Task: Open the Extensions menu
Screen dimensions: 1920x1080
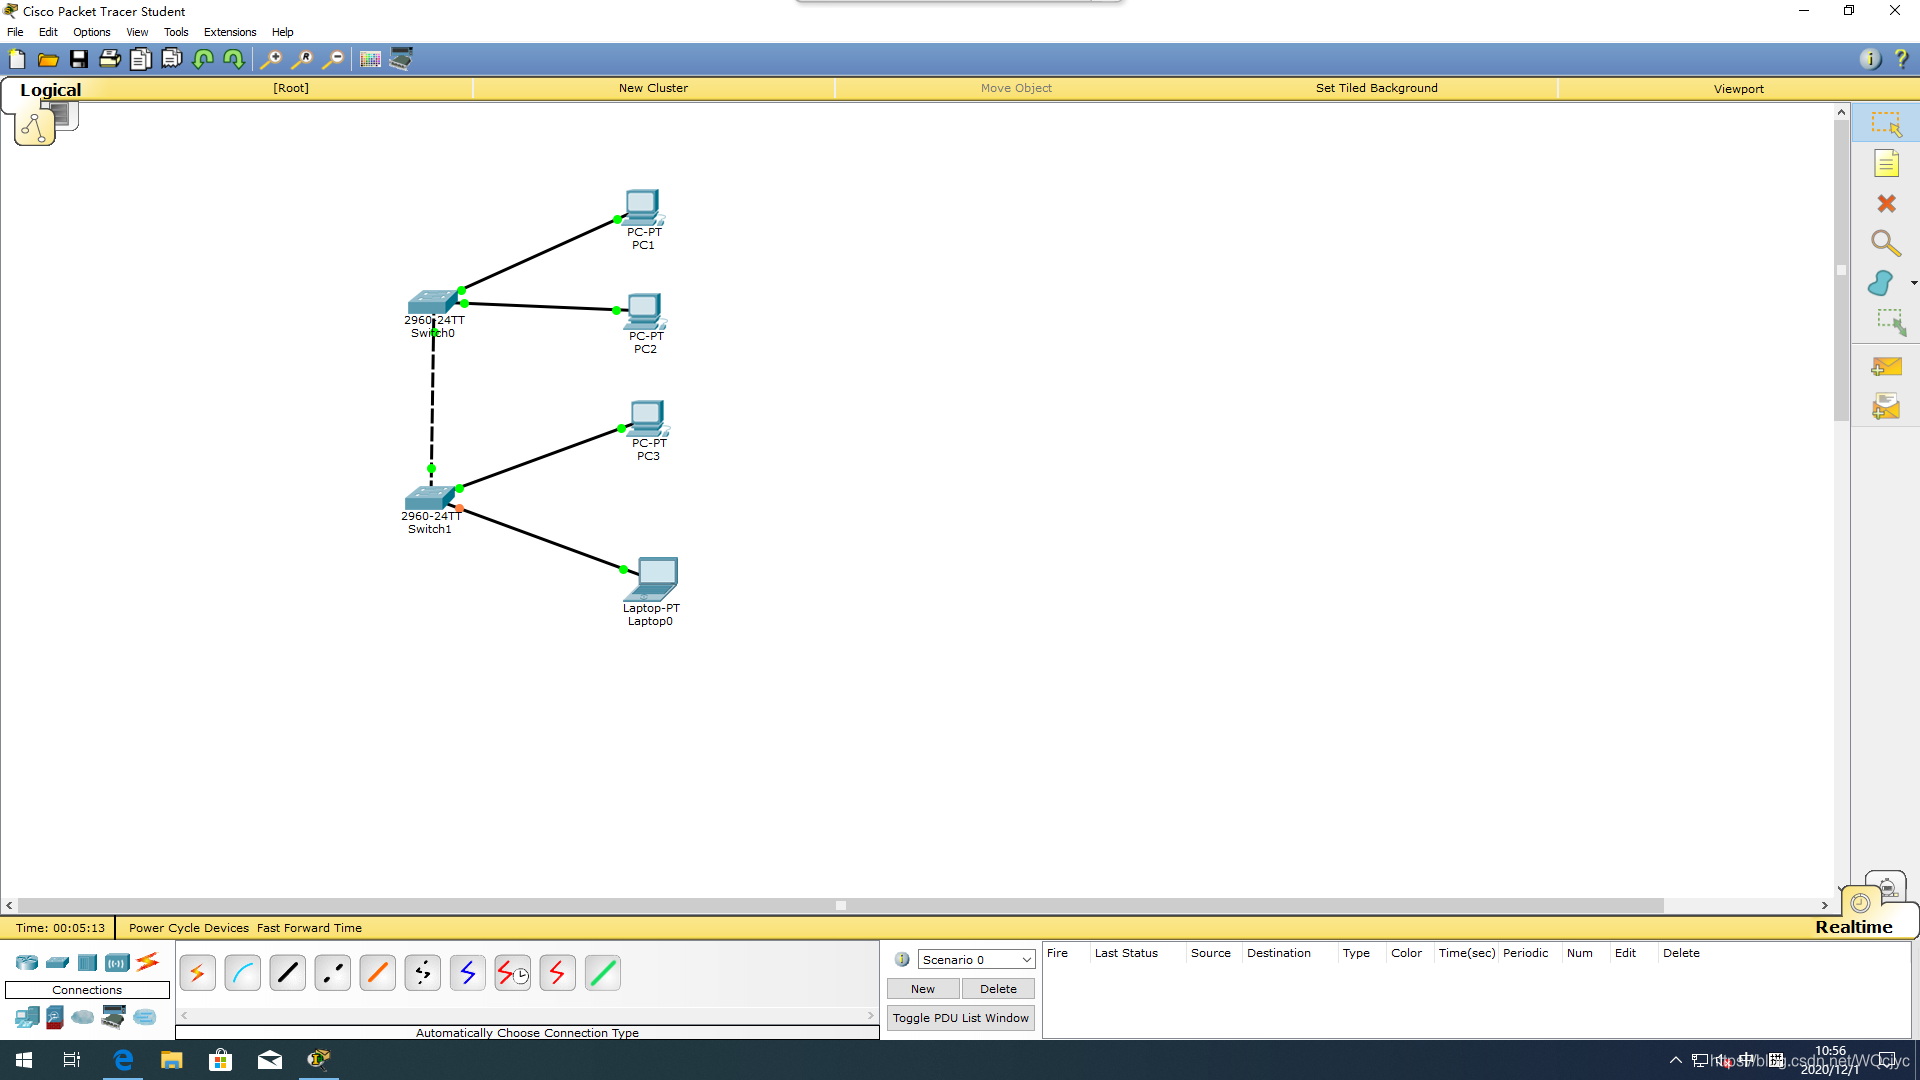Action: [229, 32]
